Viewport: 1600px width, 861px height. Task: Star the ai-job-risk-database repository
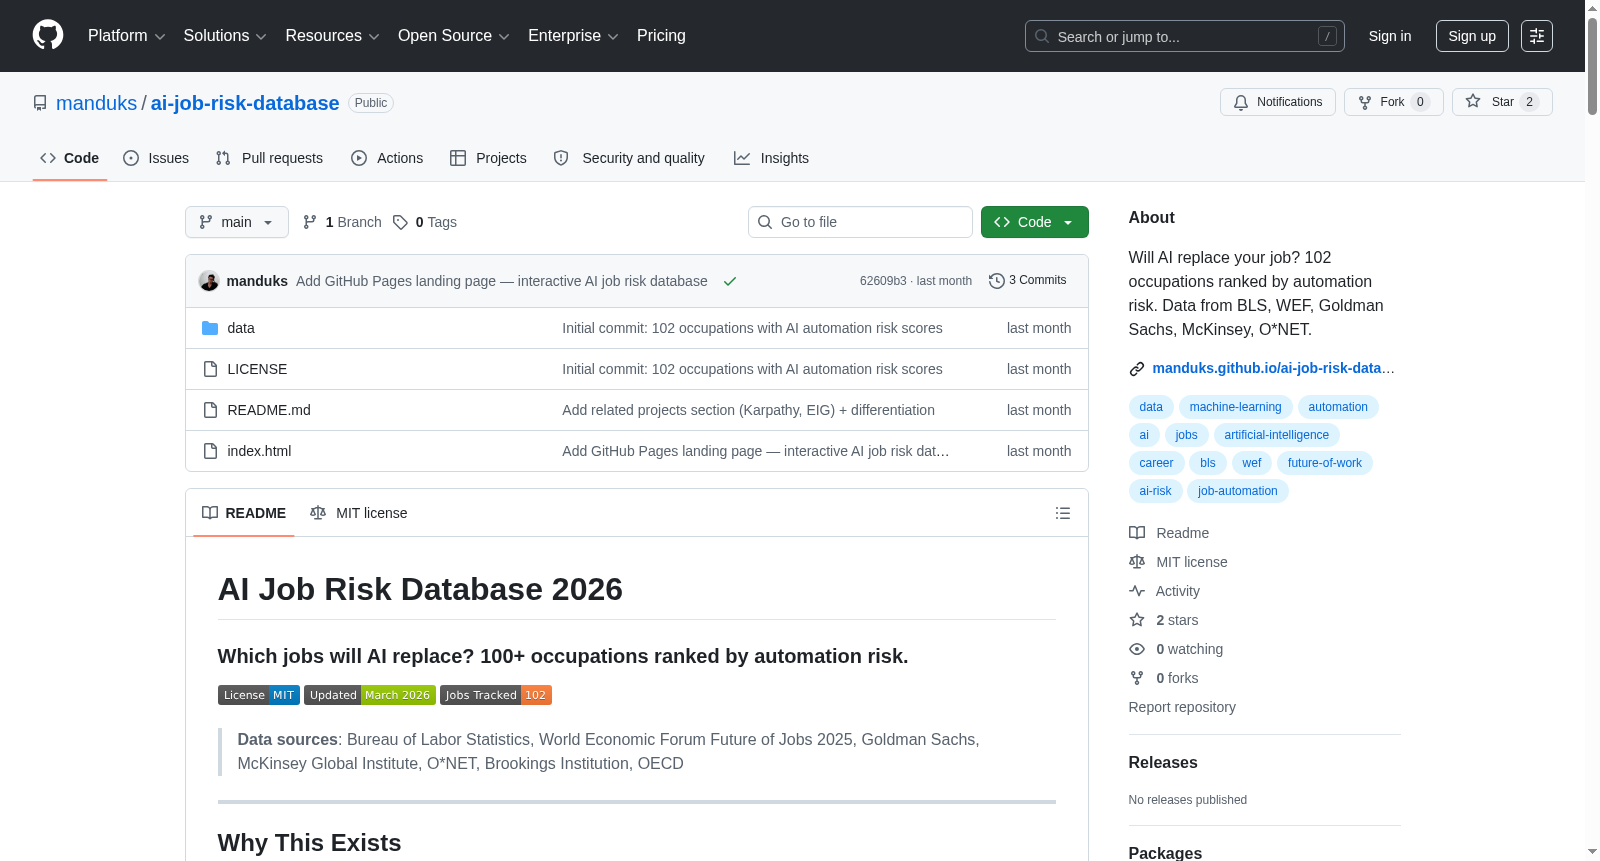(1502, 102)
